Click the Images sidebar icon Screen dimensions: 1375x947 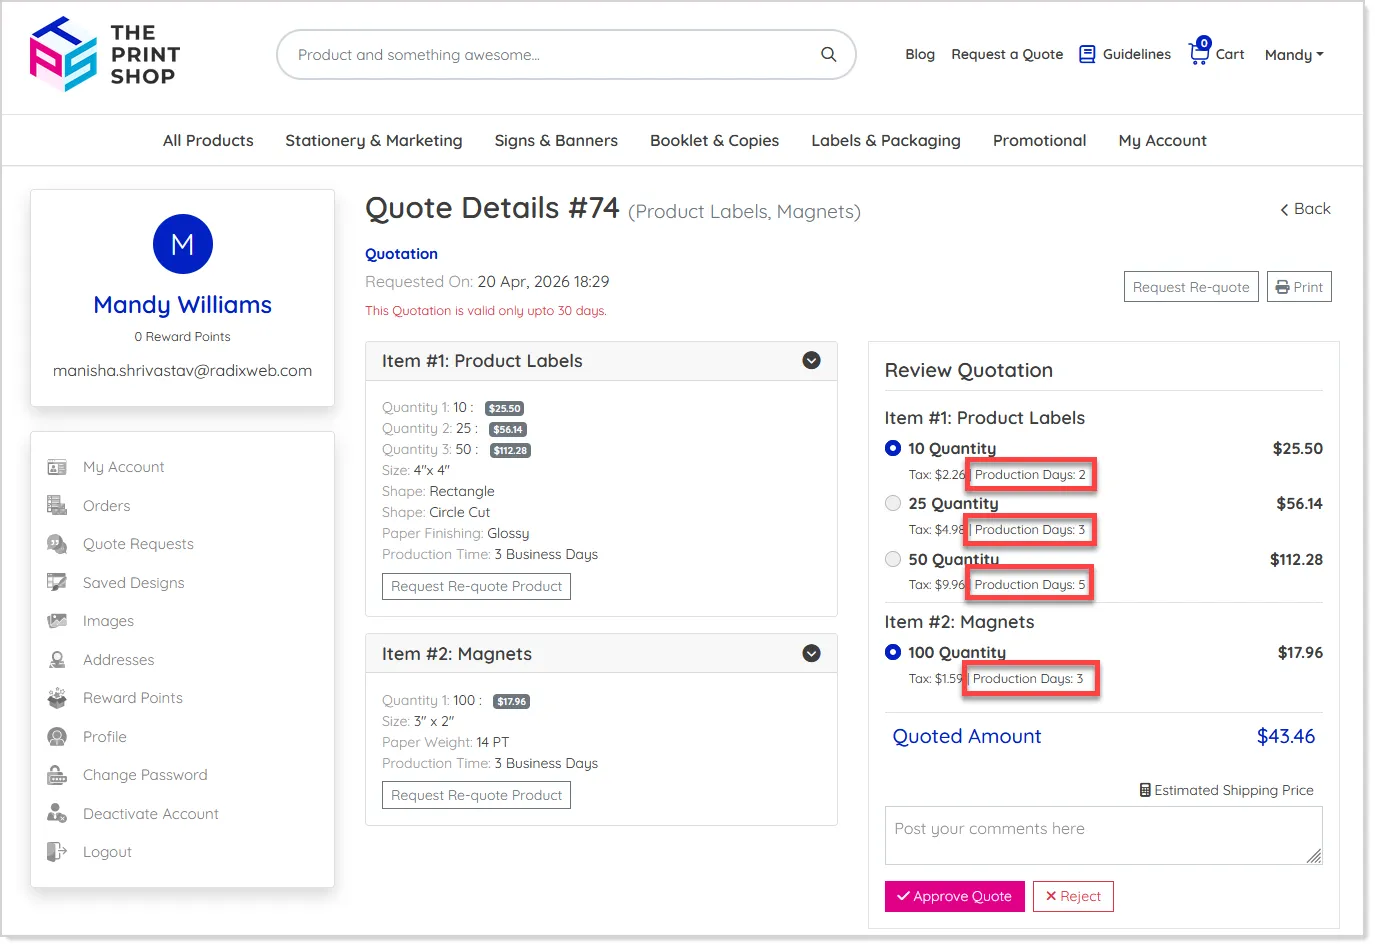click(57, 621)
